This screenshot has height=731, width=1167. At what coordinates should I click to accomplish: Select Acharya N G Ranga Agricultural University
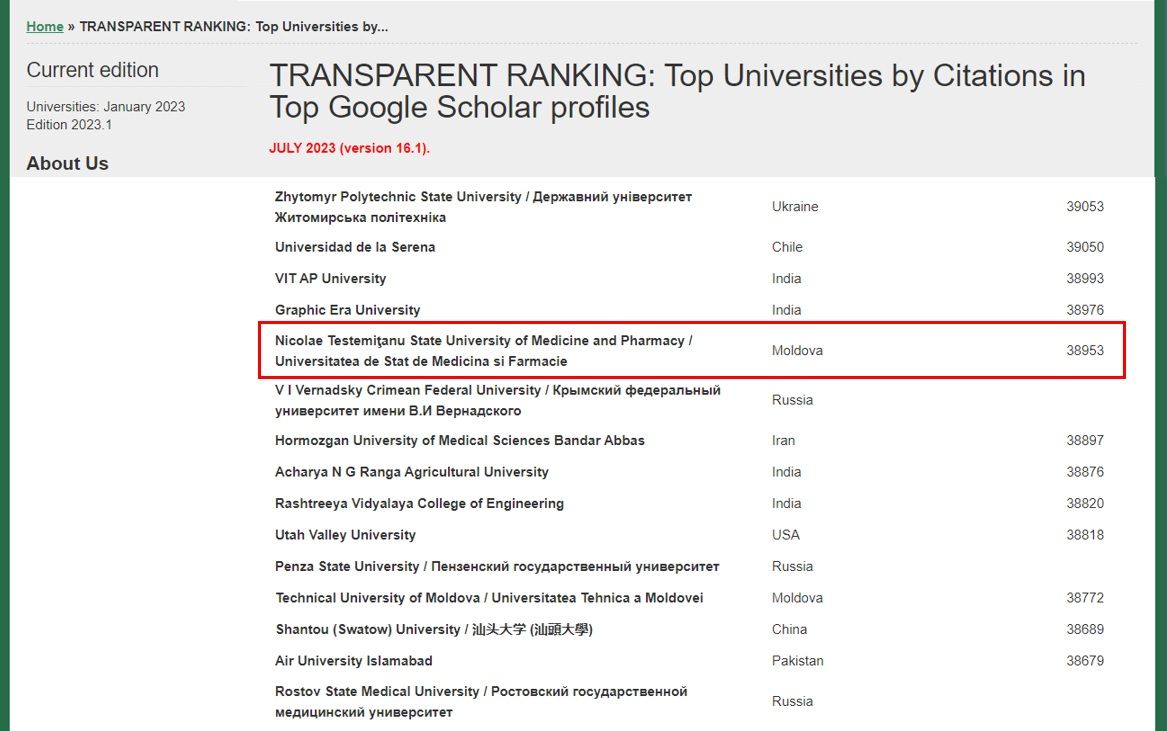pos(411,472)
